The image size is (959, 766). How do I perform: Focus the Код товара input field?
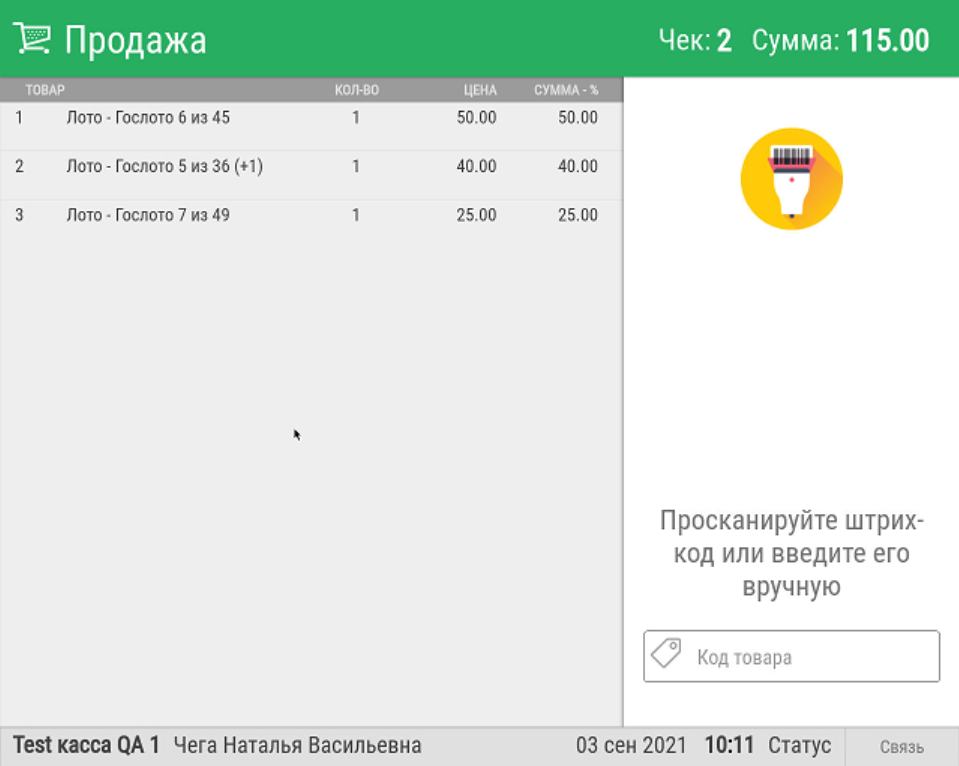pos(791,656)
